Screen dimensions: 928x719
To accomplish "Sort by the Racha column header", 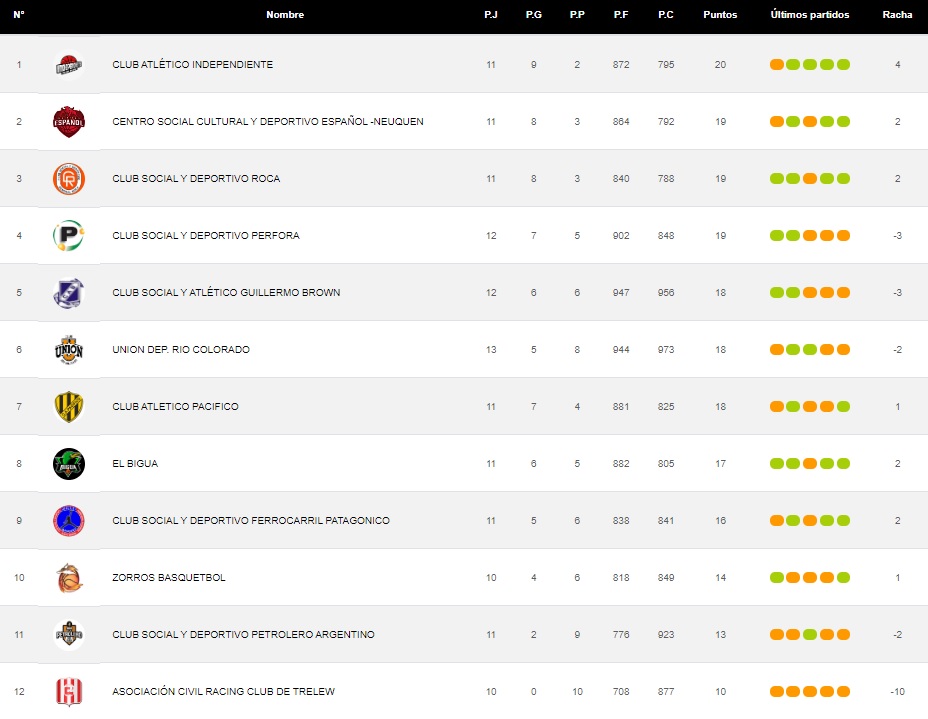I will 897,15.
